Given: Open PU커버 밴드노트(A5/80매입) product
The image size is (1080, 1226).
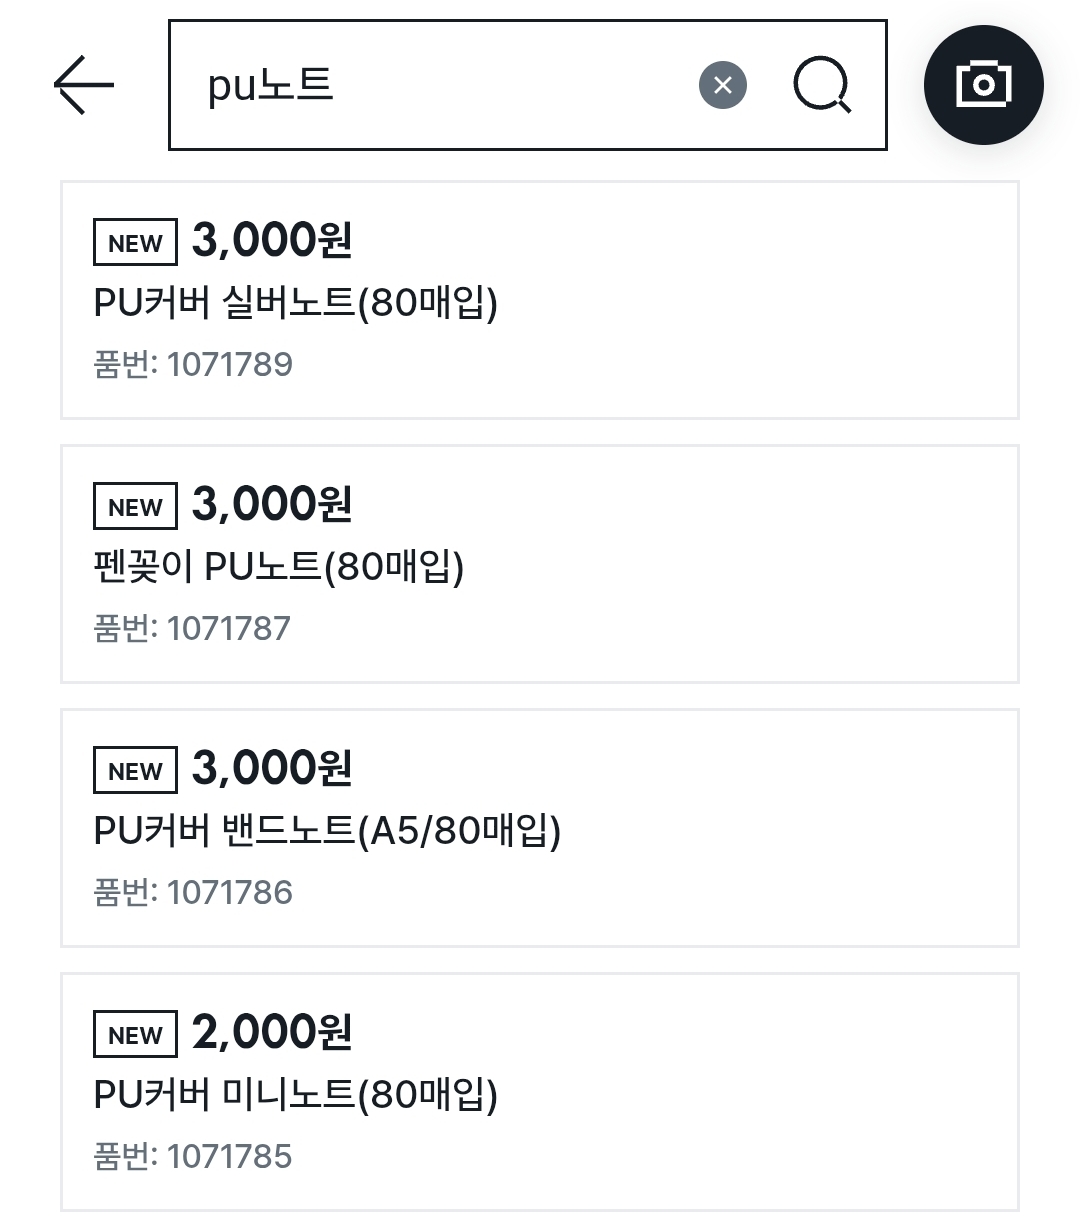Looking at the screenshot, I should point(327,830).
